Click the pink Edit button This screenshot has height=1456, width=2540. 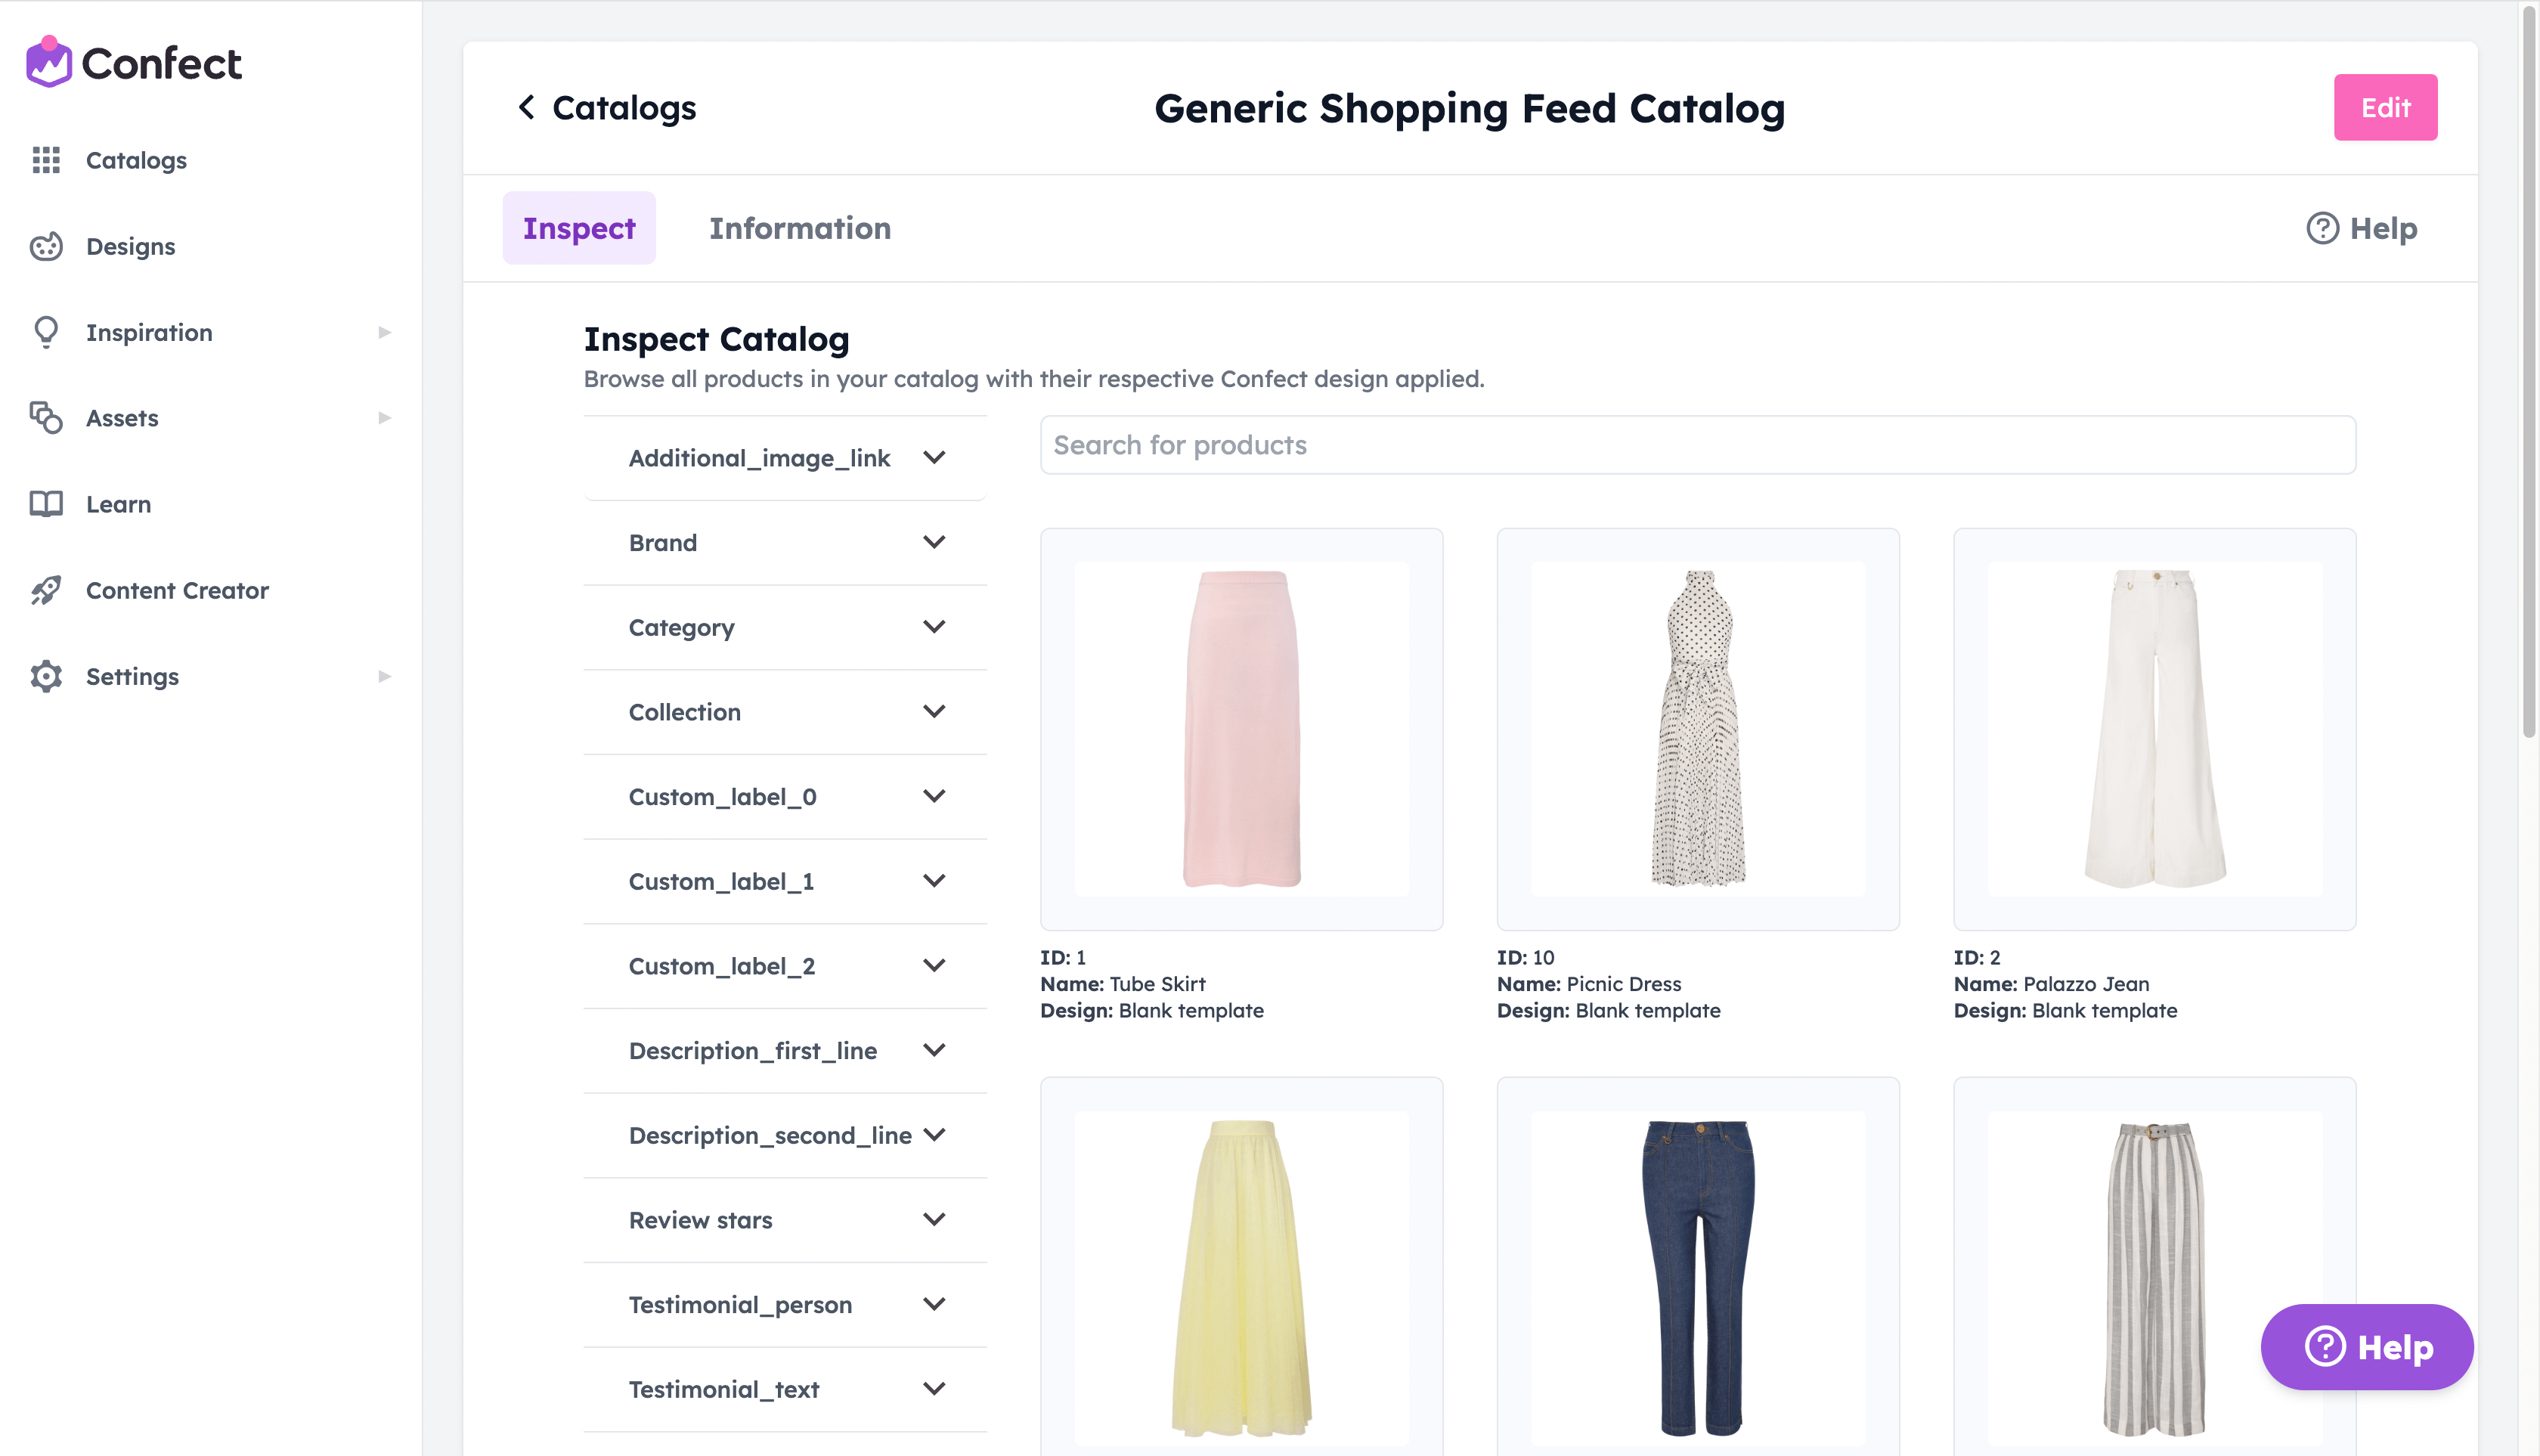pos(2385,107)
